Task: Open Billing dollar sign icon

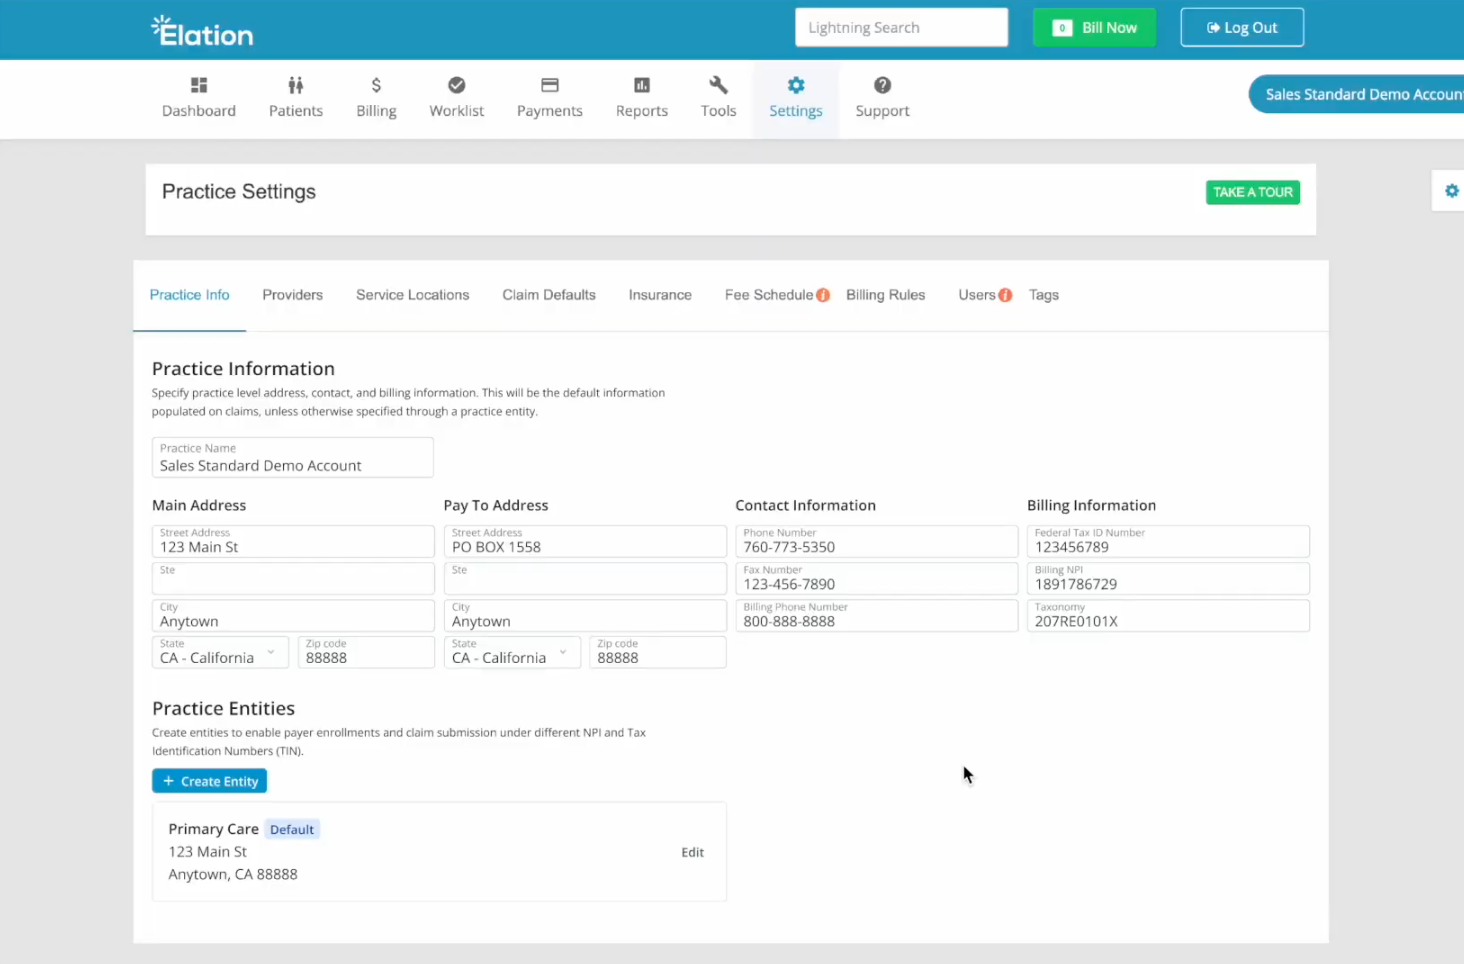Action: pos(376,85)
